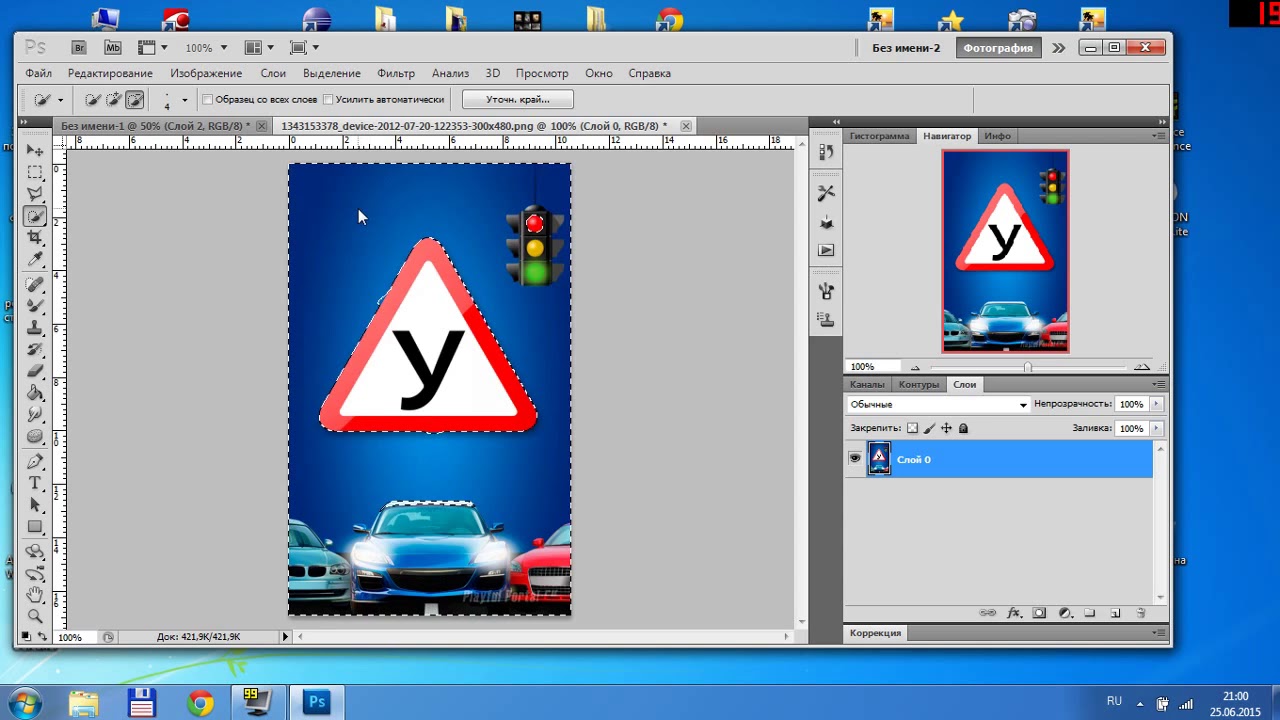Open the 'Изображение' menu
Viewport: 1280px width, 720px height.
206,73
